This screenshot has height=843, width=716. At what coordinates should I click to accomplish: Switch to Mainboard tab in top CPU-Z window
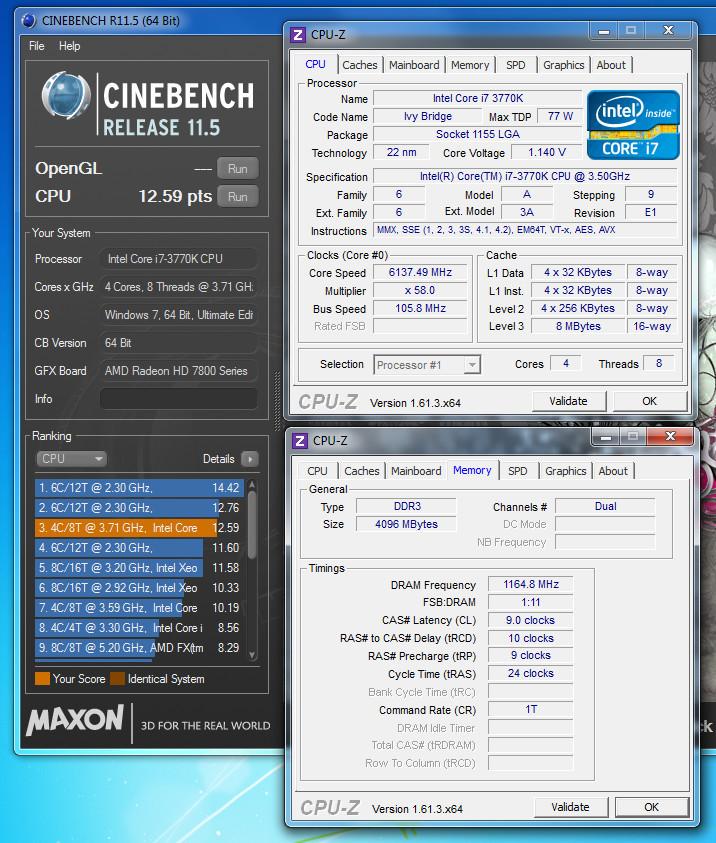point(414,65)
